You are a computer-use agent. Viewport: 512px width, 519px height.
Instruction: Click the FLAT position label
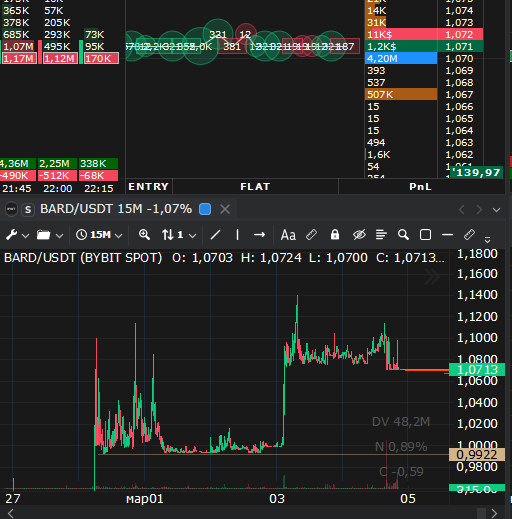255,186
